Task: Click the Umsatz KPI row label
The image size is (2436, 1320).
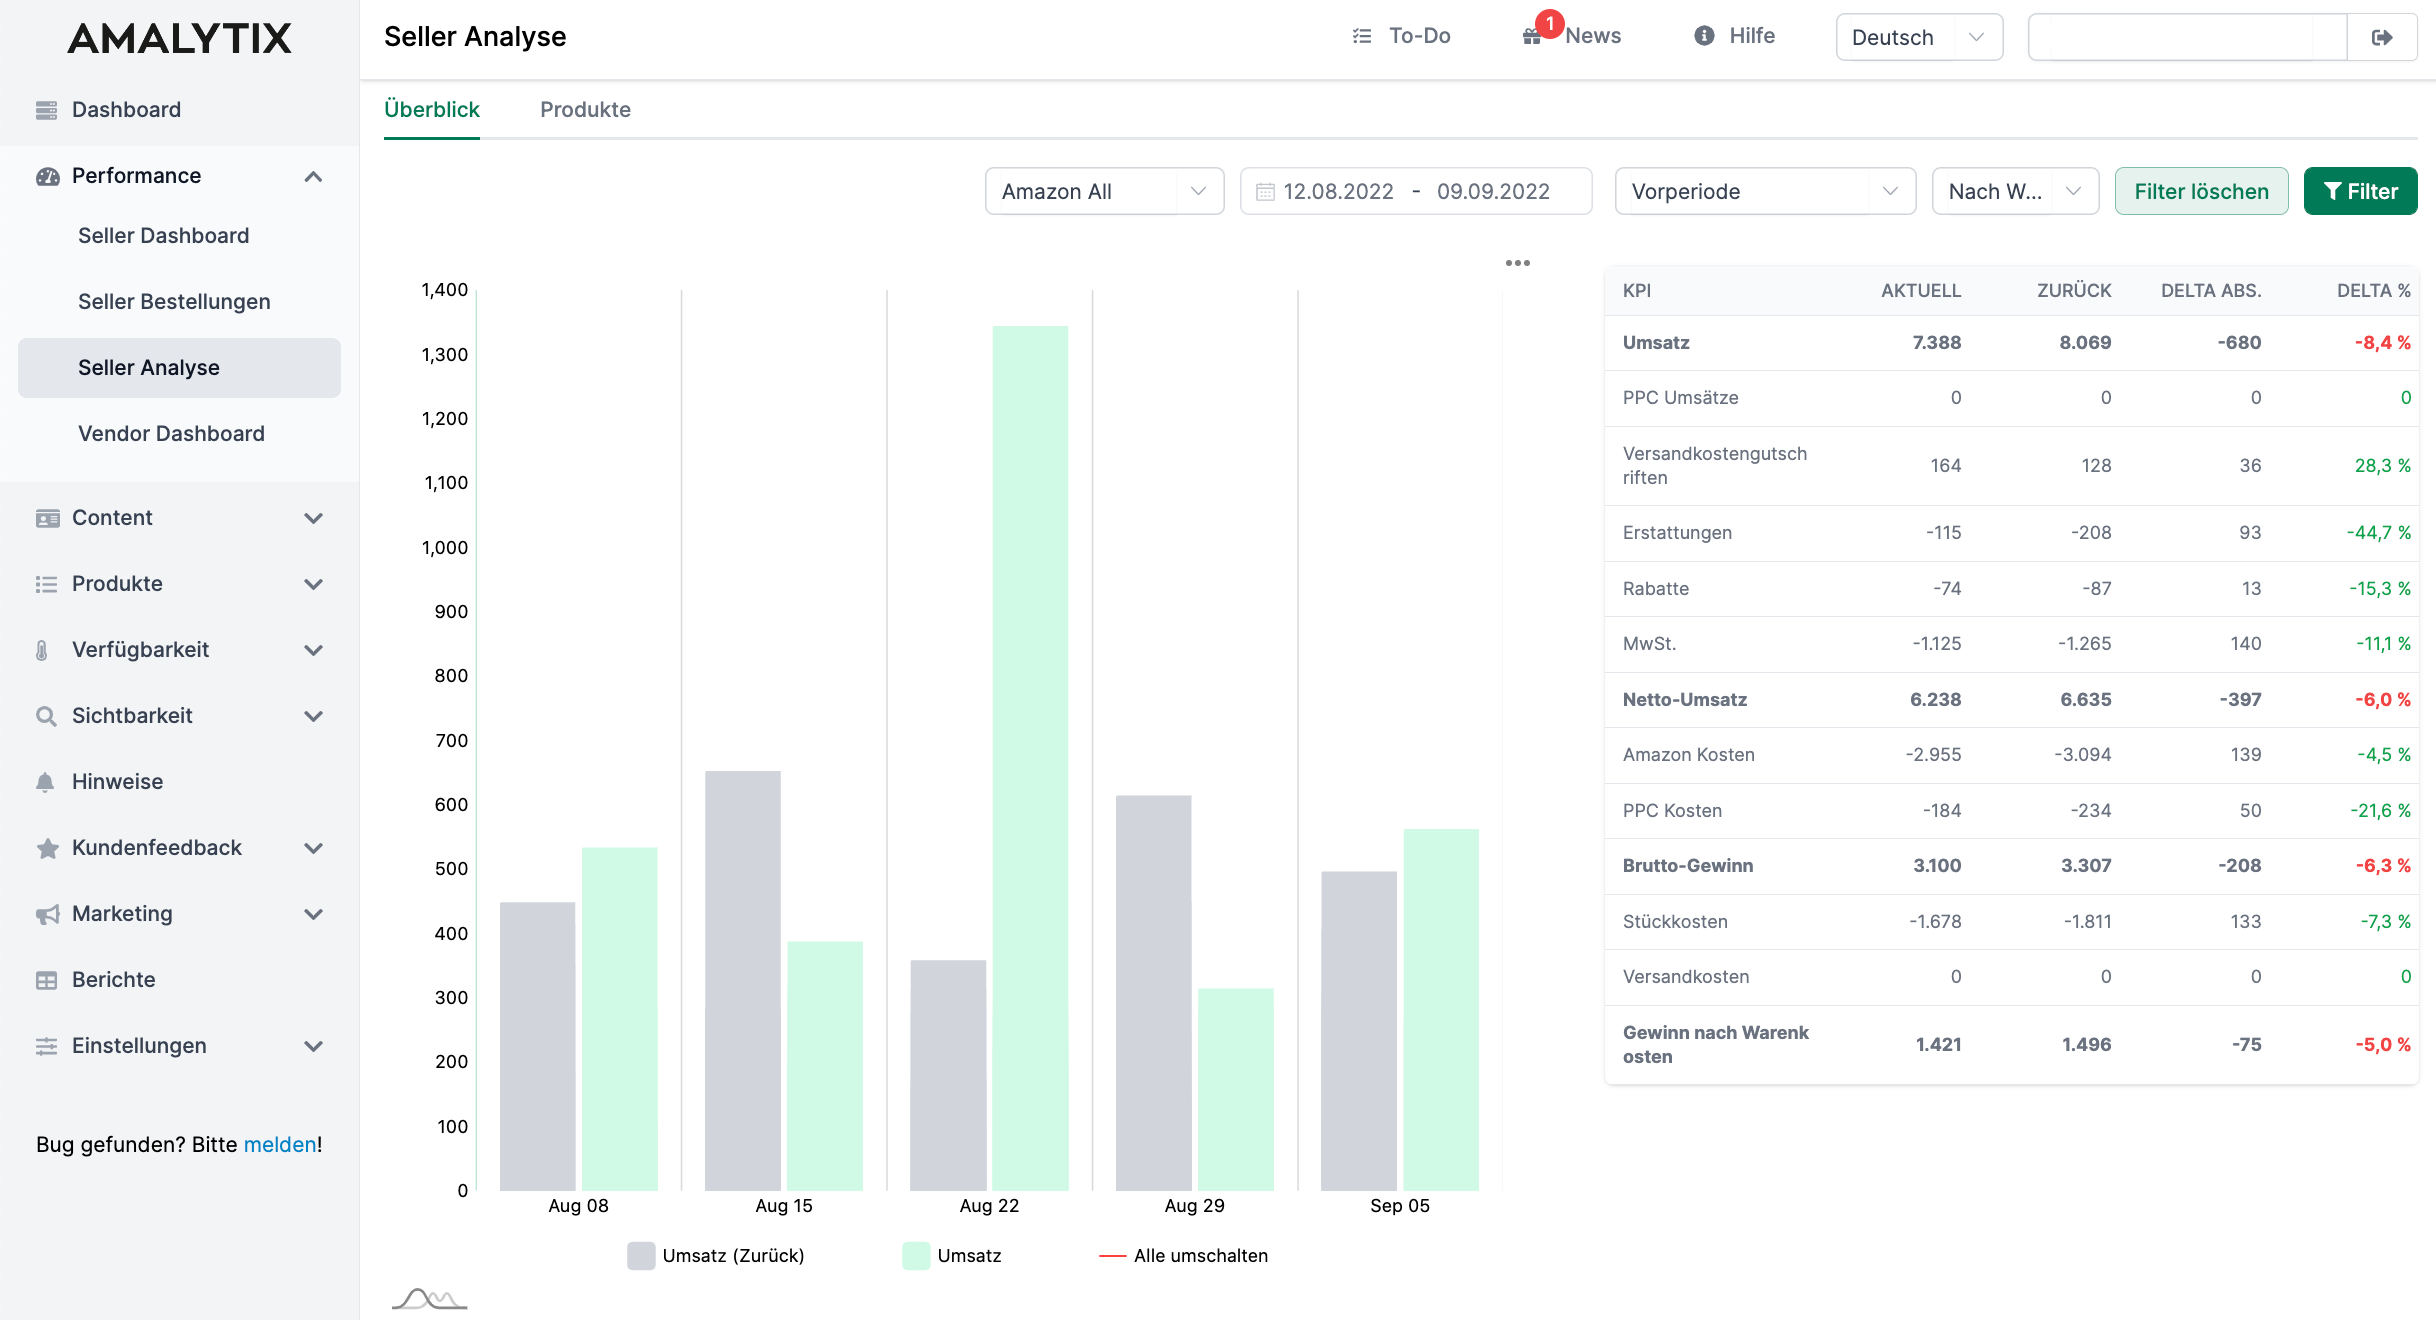Action: pos(1656,343)
